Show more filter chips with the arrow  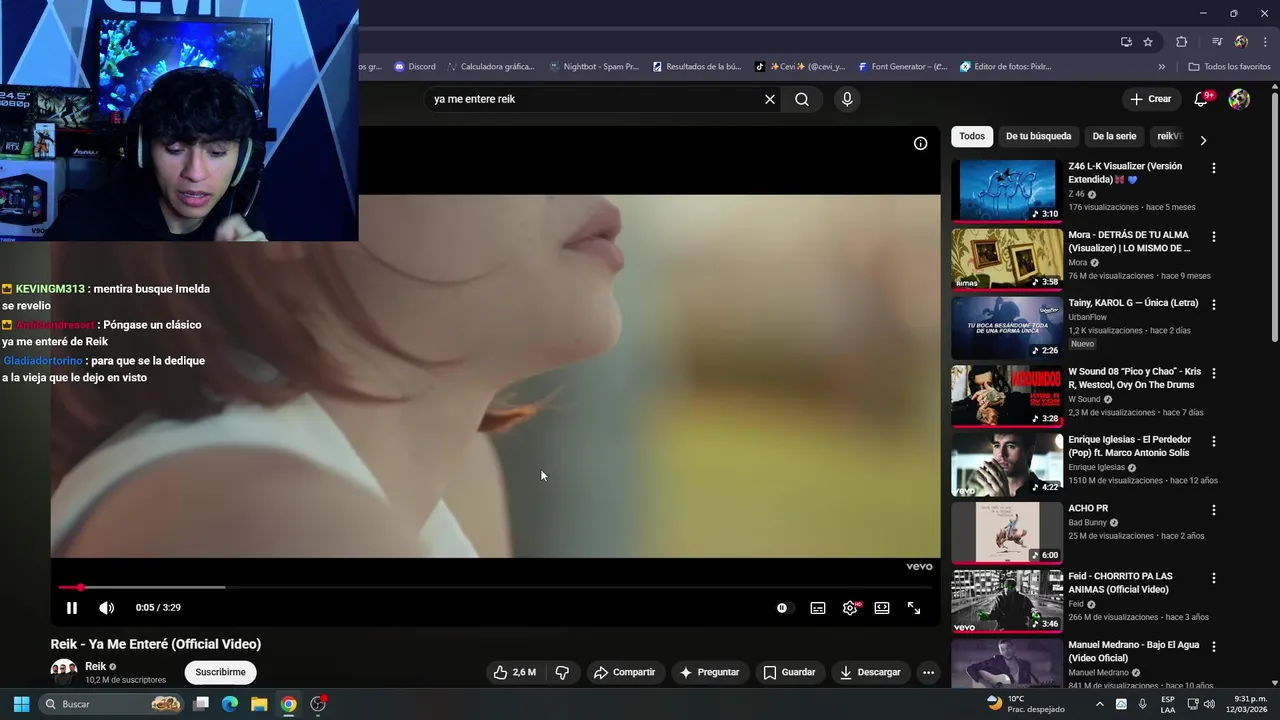pyautogui.click(x=1203, y=141)
